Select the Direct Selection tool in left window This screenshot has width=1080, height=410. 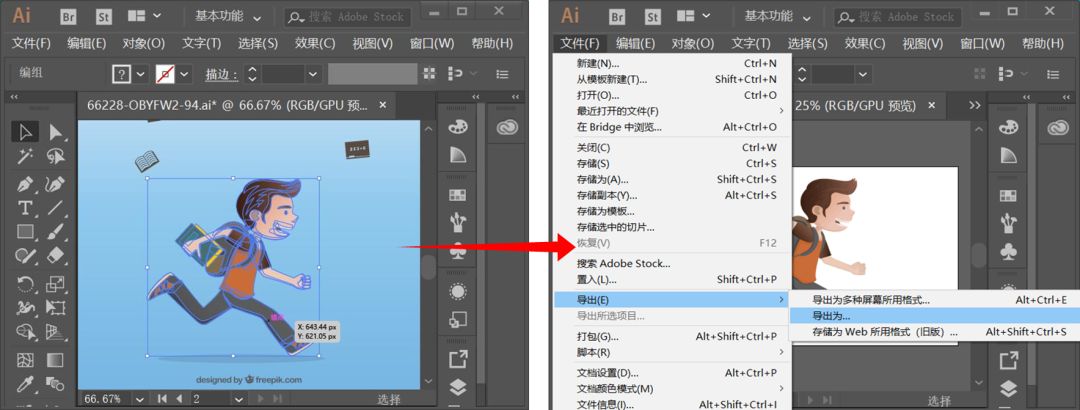(56, 132)
